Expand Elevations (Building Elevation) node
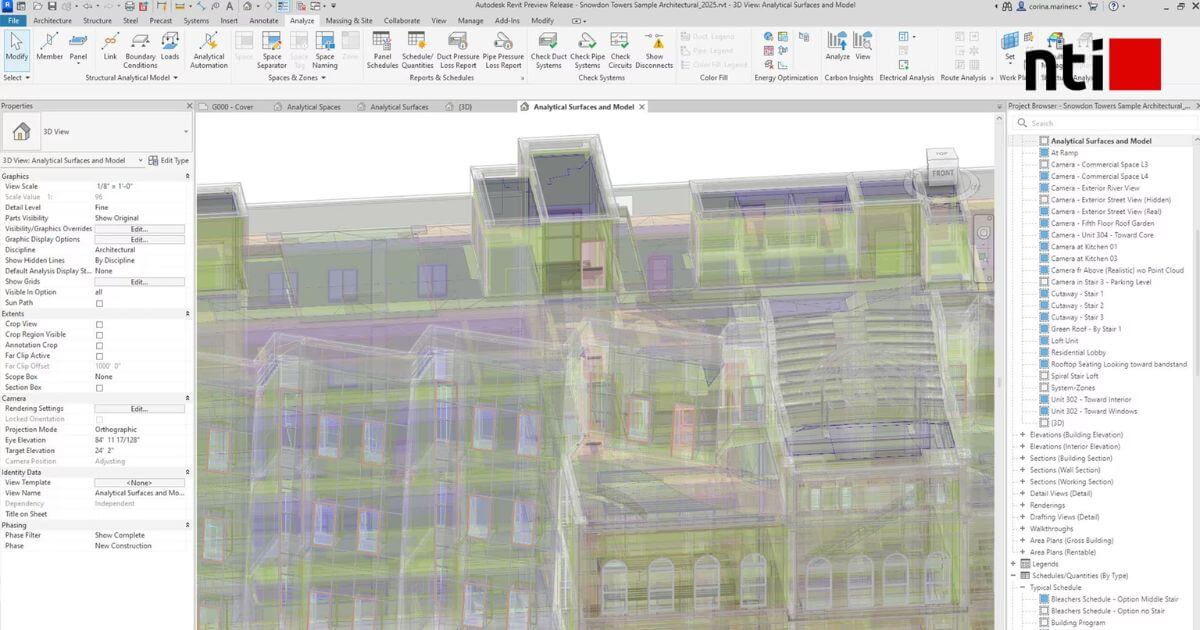Screen dimensions: 1200x630 [1022, 435]
